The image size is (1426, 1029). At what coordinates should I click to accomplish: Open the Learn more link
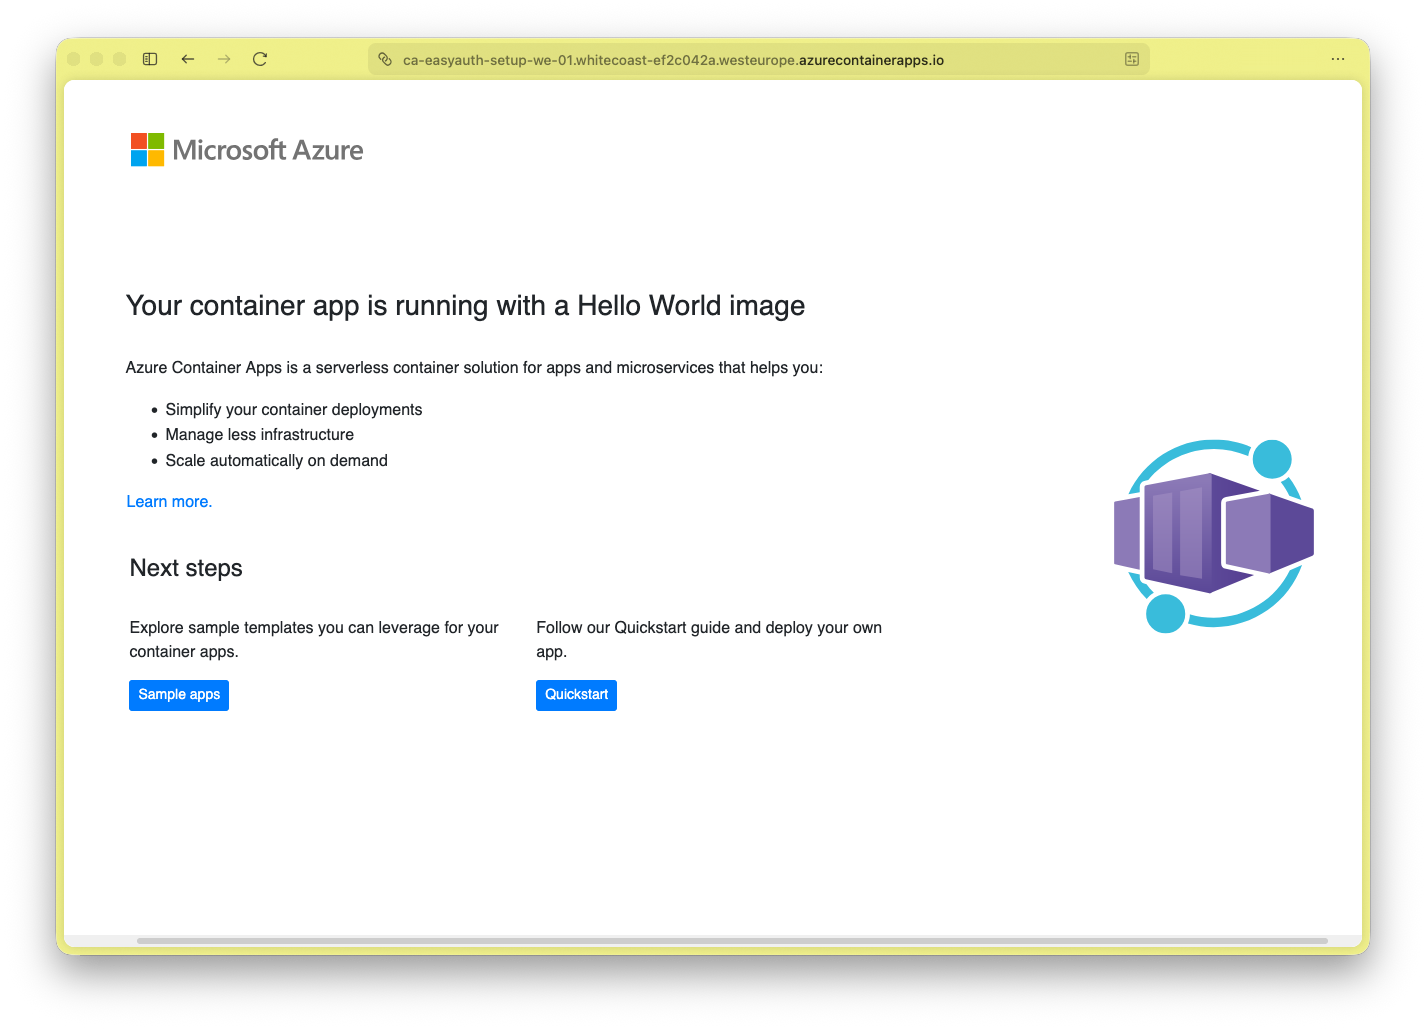(169, 501)
